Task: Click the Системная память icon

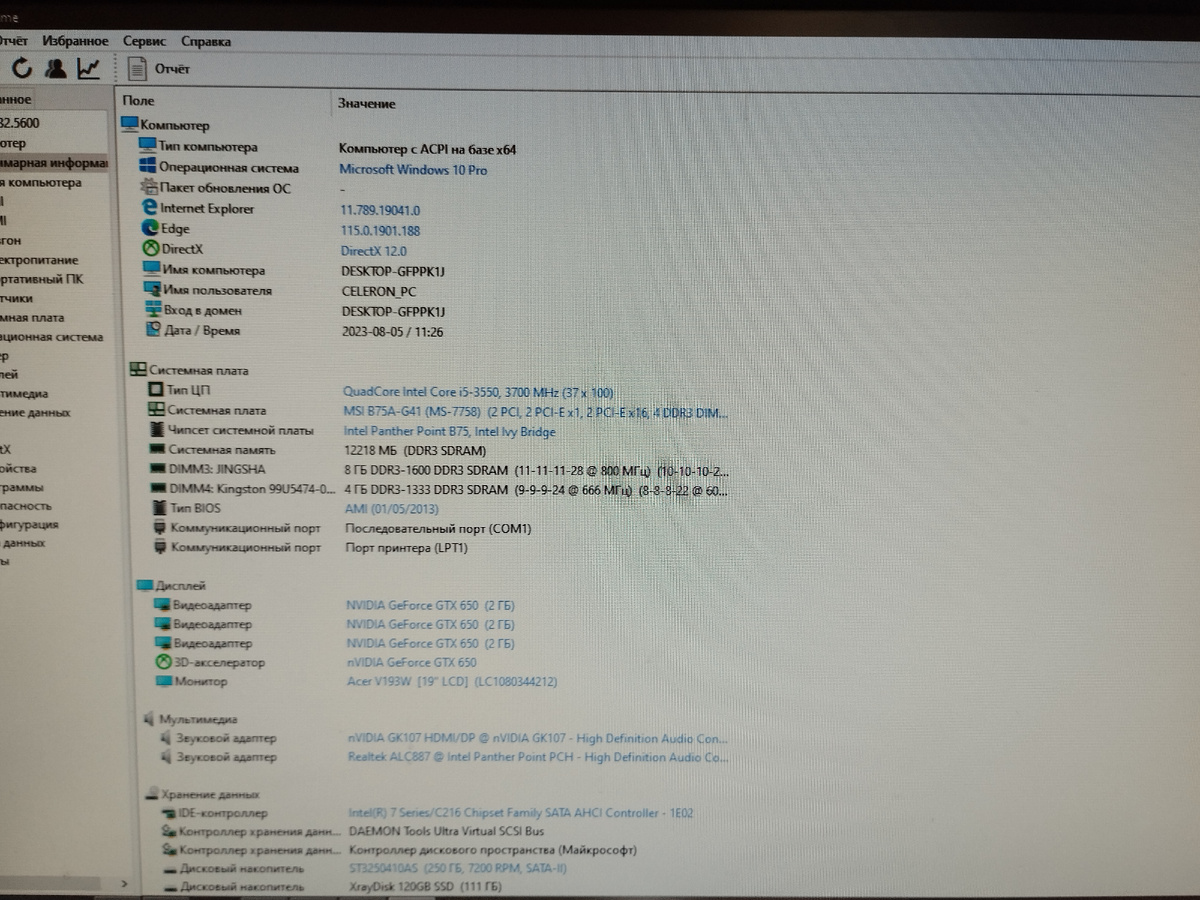Action: pyautogui.click(x=156, y=450)
